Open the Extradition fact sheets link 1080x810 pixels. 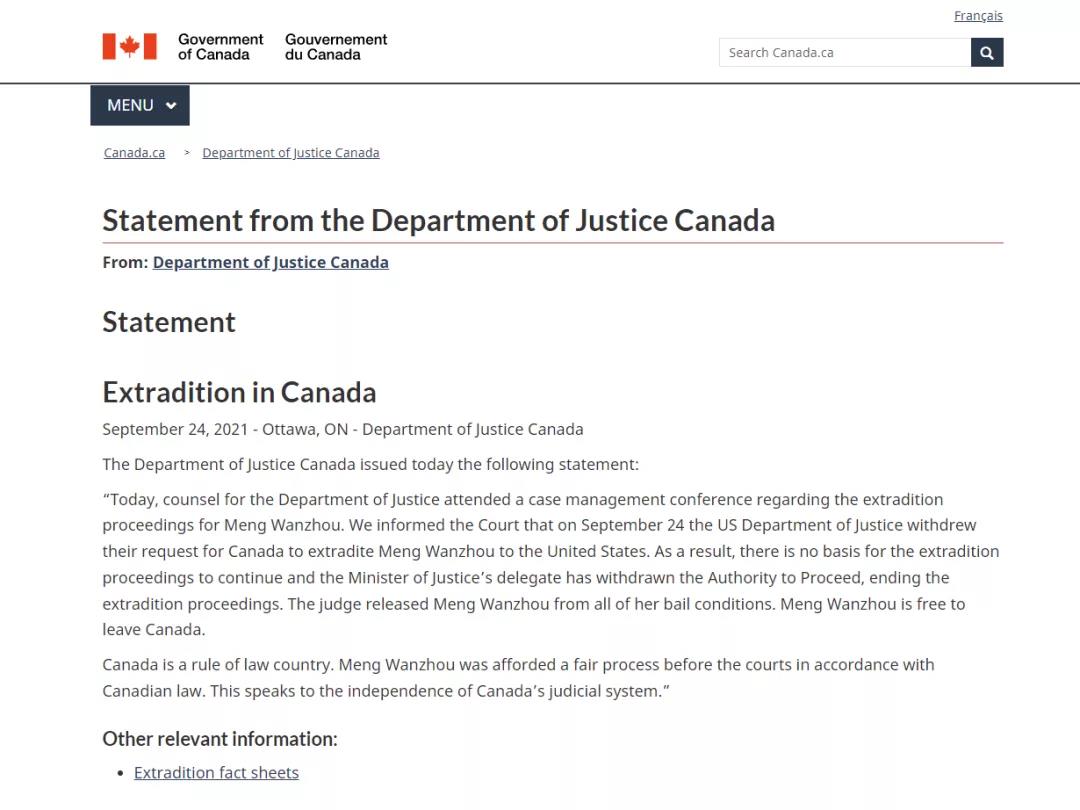(216, 773)
